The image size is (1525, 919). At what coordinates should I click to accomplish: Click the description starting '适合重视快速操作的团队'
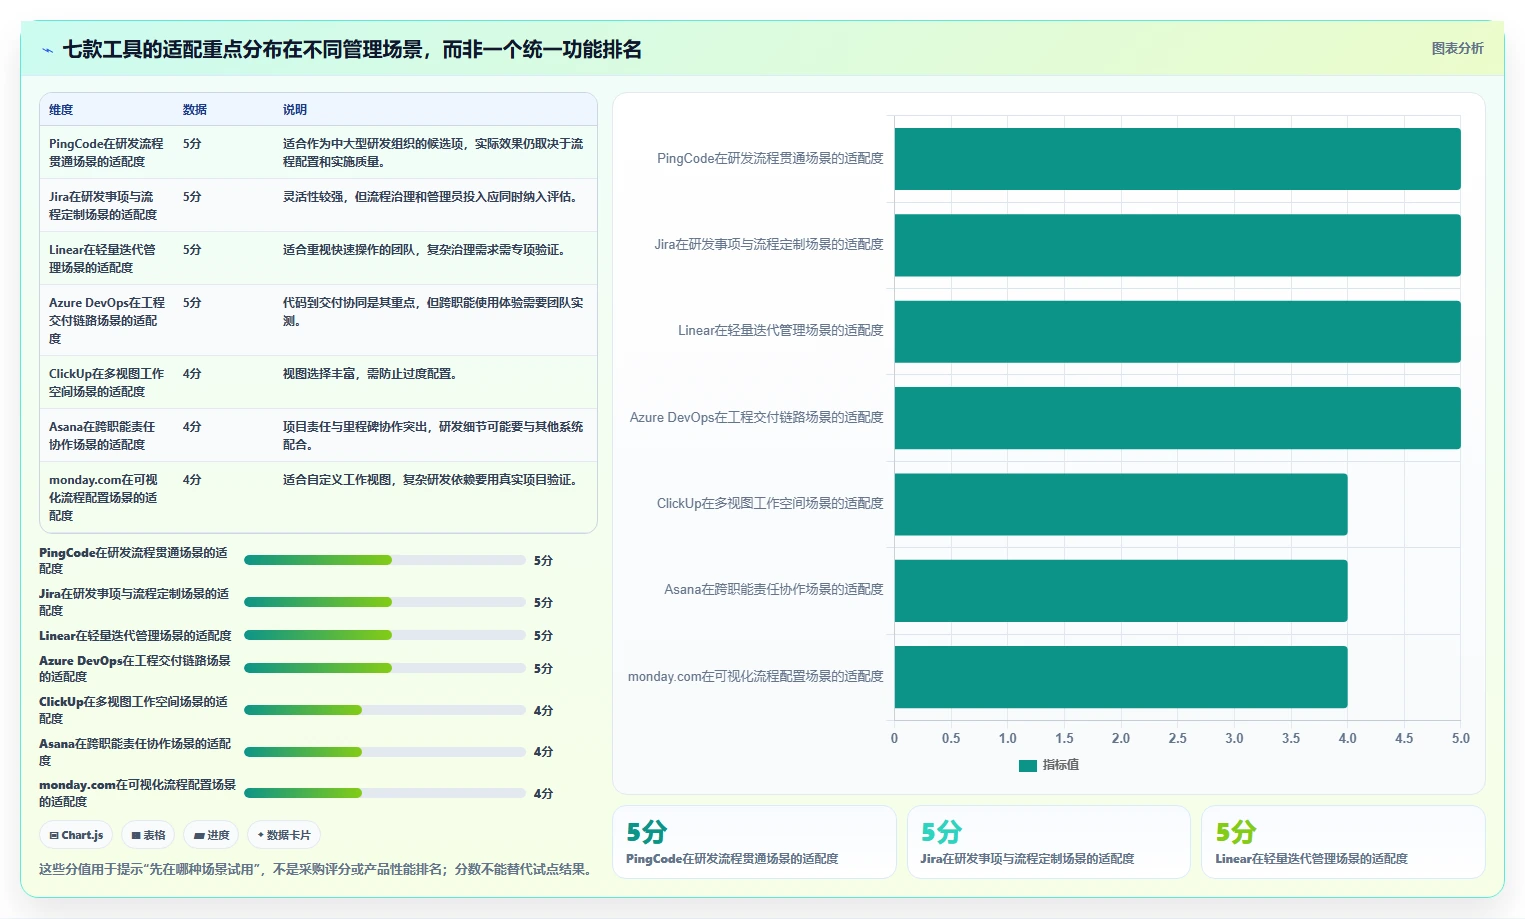point(426,250)
